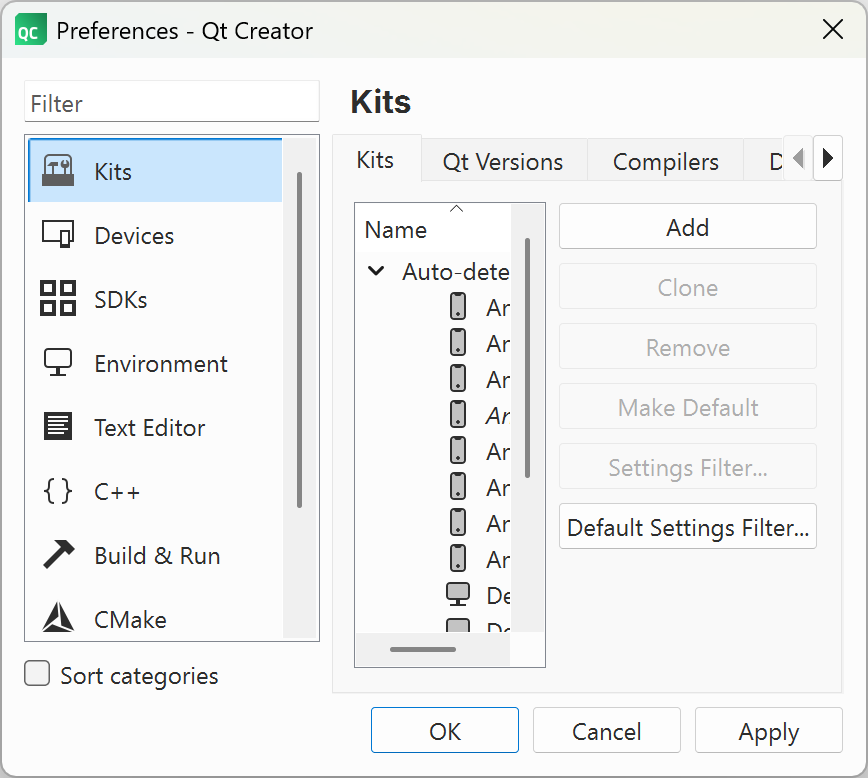This screenshot has height=778, width=868.
Task: Collapse the Auto-detected kits group
Action: (x=376, y=271)
